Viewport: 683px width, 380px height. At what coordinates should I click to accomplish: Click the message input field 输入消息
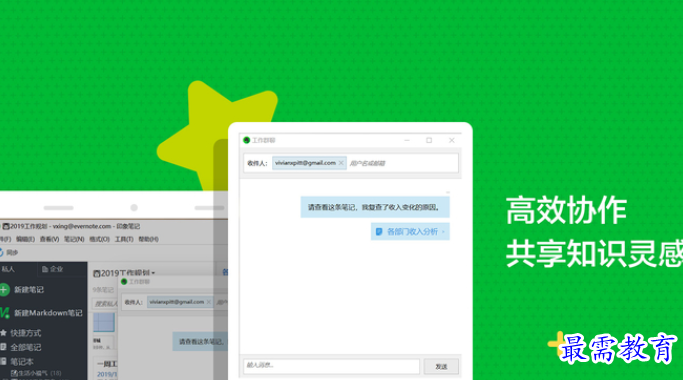point(331,366)
